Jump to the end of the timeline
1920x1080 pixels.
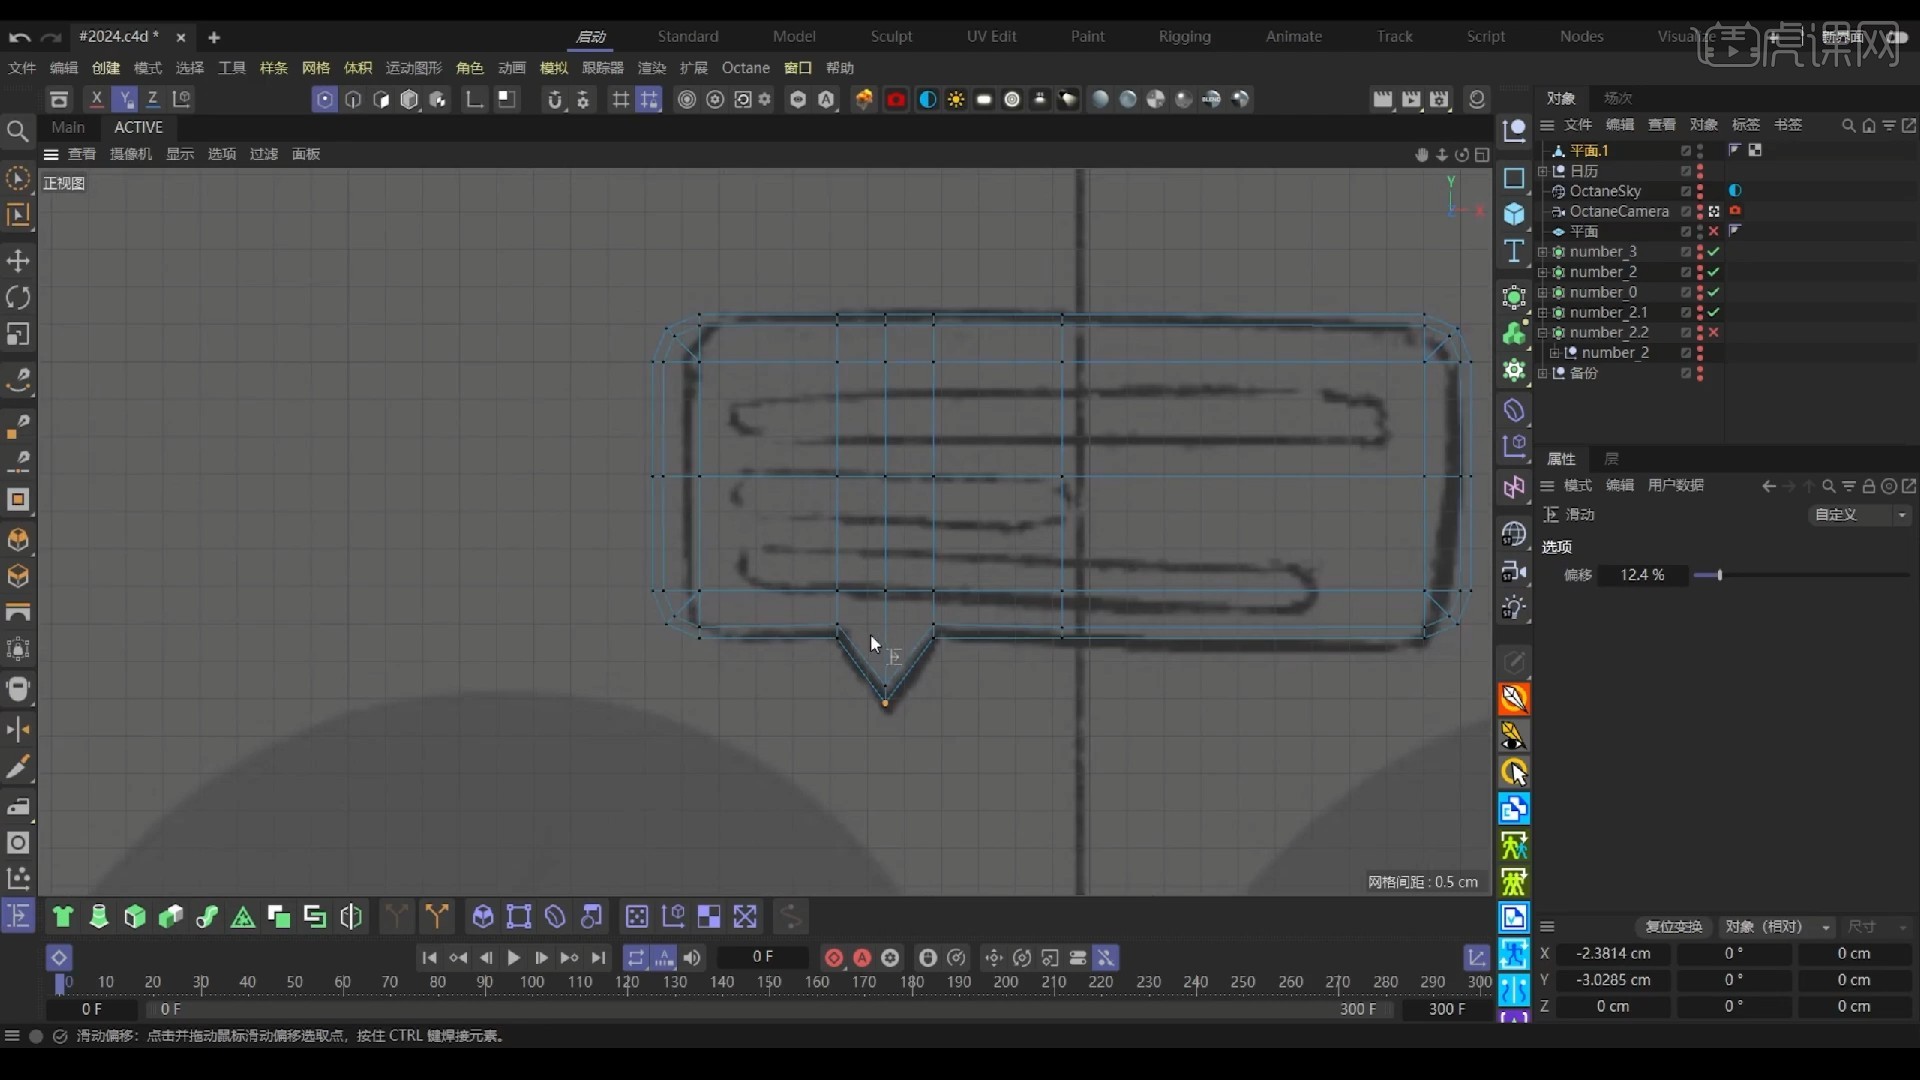point(598,957)
